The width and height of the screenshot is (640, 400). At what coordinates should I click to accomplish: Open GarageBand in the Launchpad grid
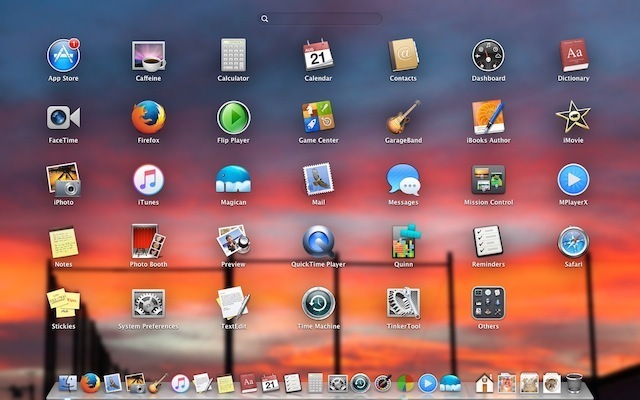pos(403,117)
